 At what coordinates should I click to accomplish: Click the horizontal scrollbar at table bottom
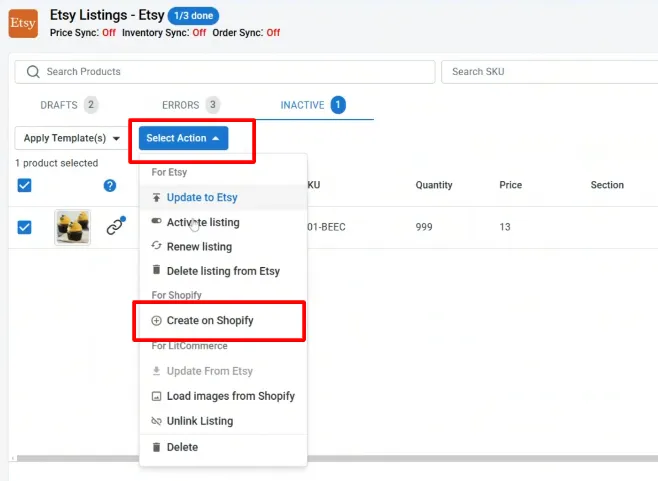tap(336, 459)
